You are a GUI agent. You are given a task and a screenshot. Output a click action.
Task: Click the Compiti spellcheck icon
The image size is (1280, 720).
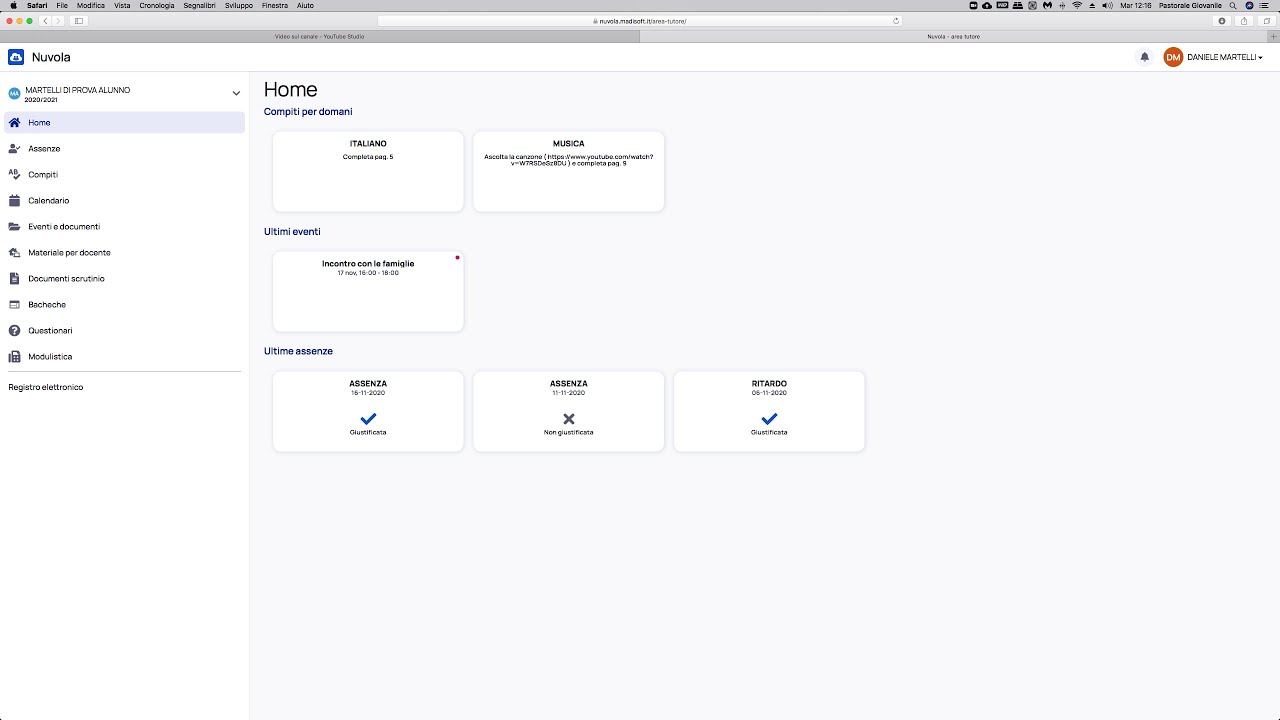pyautogui.click(x=14, y=174)
